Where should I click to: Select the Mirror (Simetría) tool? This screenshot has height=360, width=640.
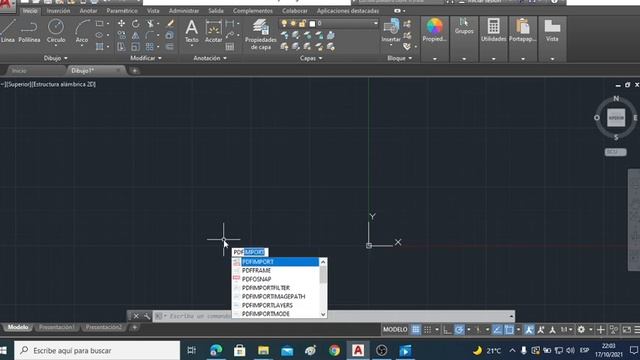136,35
